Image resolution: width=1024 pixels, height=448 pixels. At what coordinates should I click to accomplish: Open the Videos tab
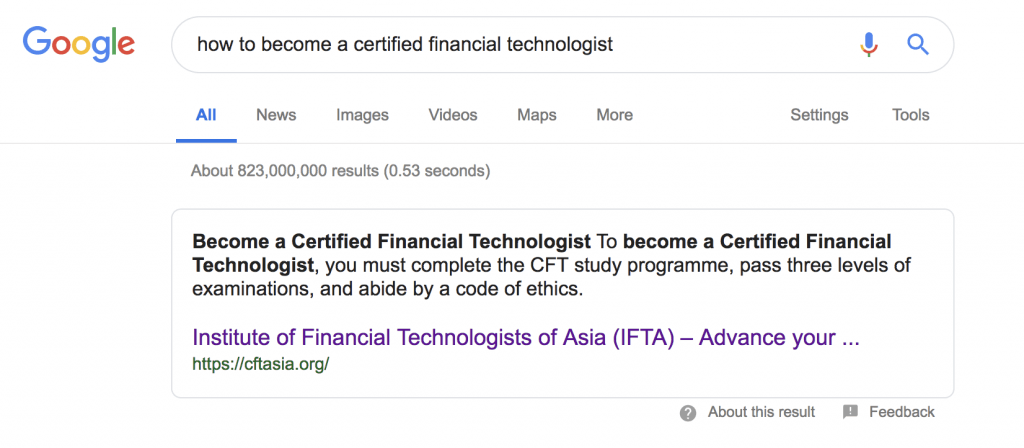(x=453, y=116)
